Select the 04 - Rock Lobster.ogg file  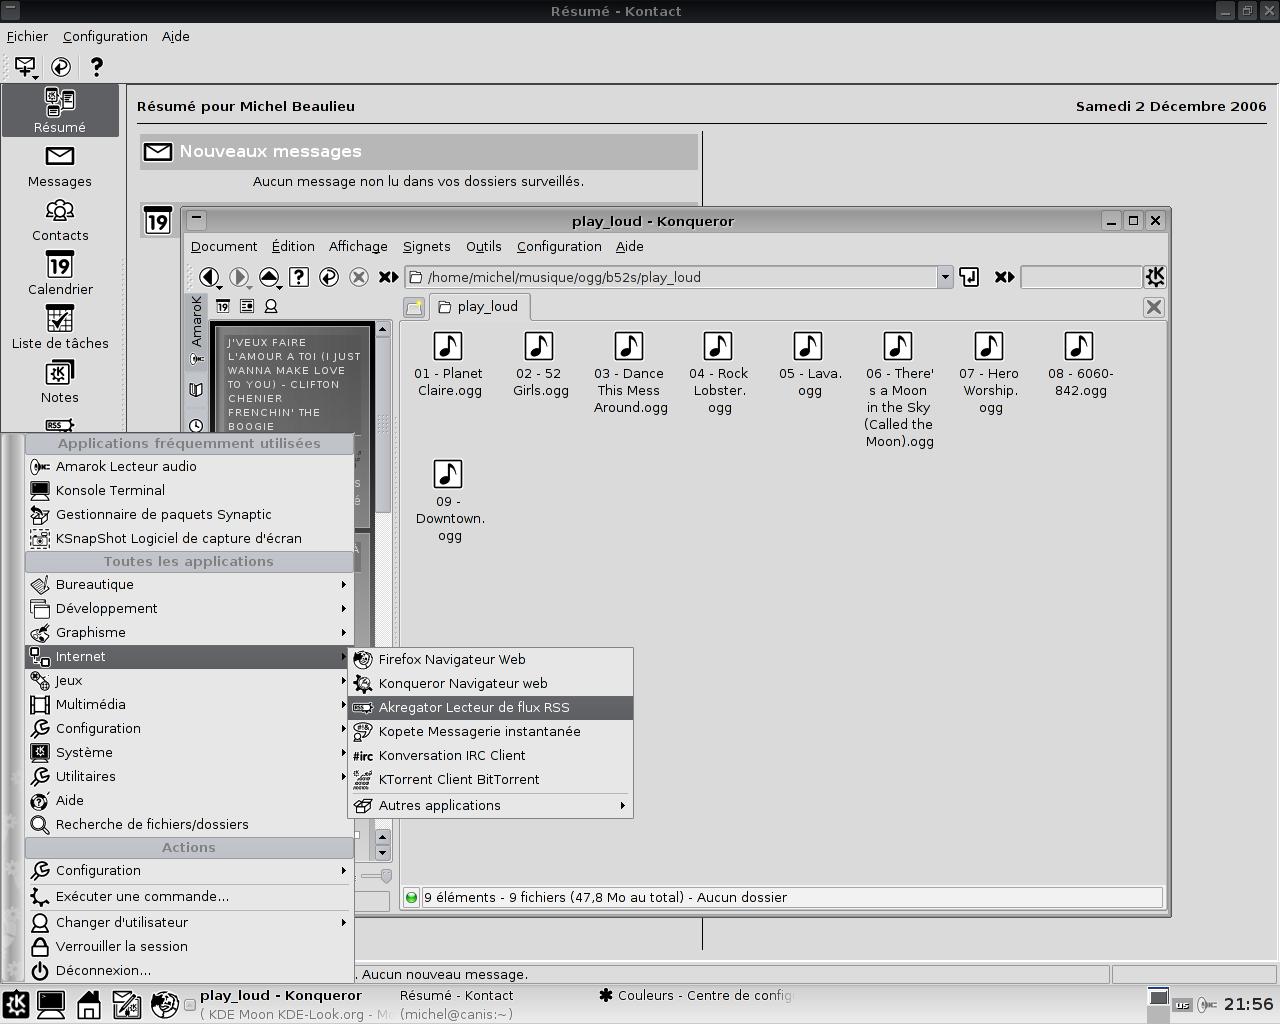click(x=719, y=373)
